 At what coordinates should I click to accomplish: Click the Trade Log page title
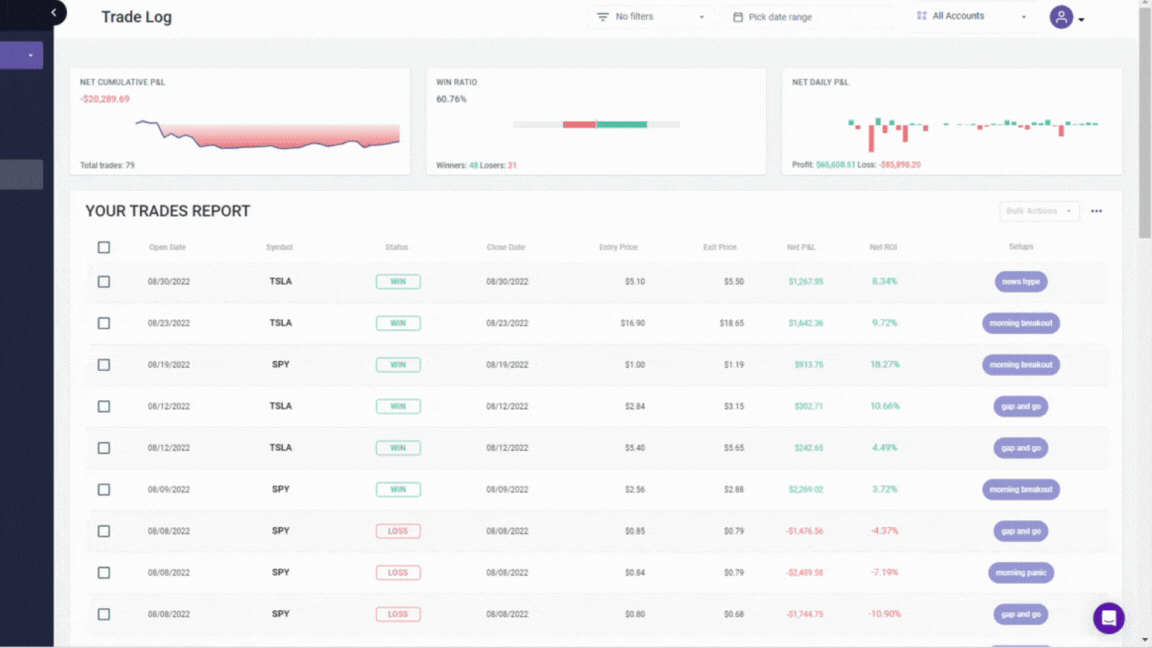pos(137,17)
